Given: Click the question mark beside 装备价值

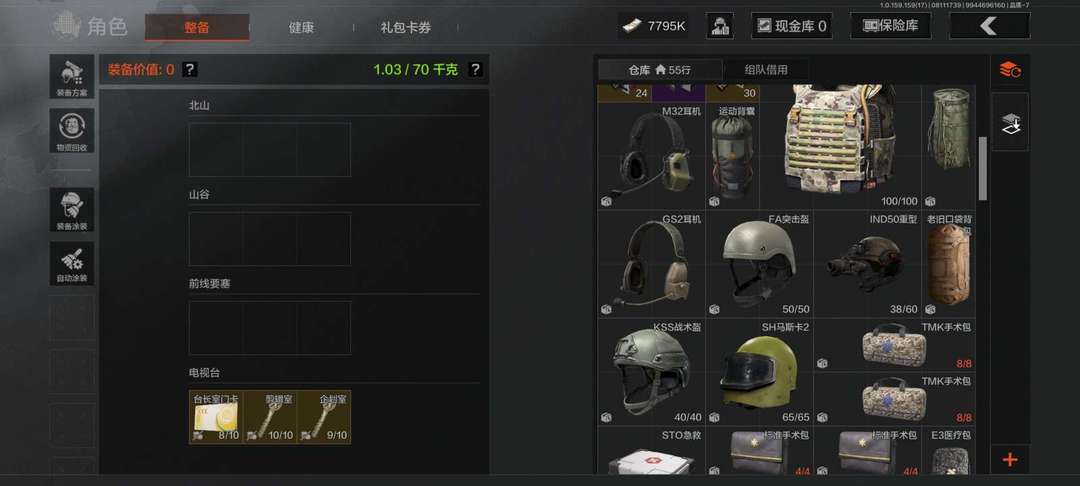Looking at the screenshot, I should pos(190,70).
